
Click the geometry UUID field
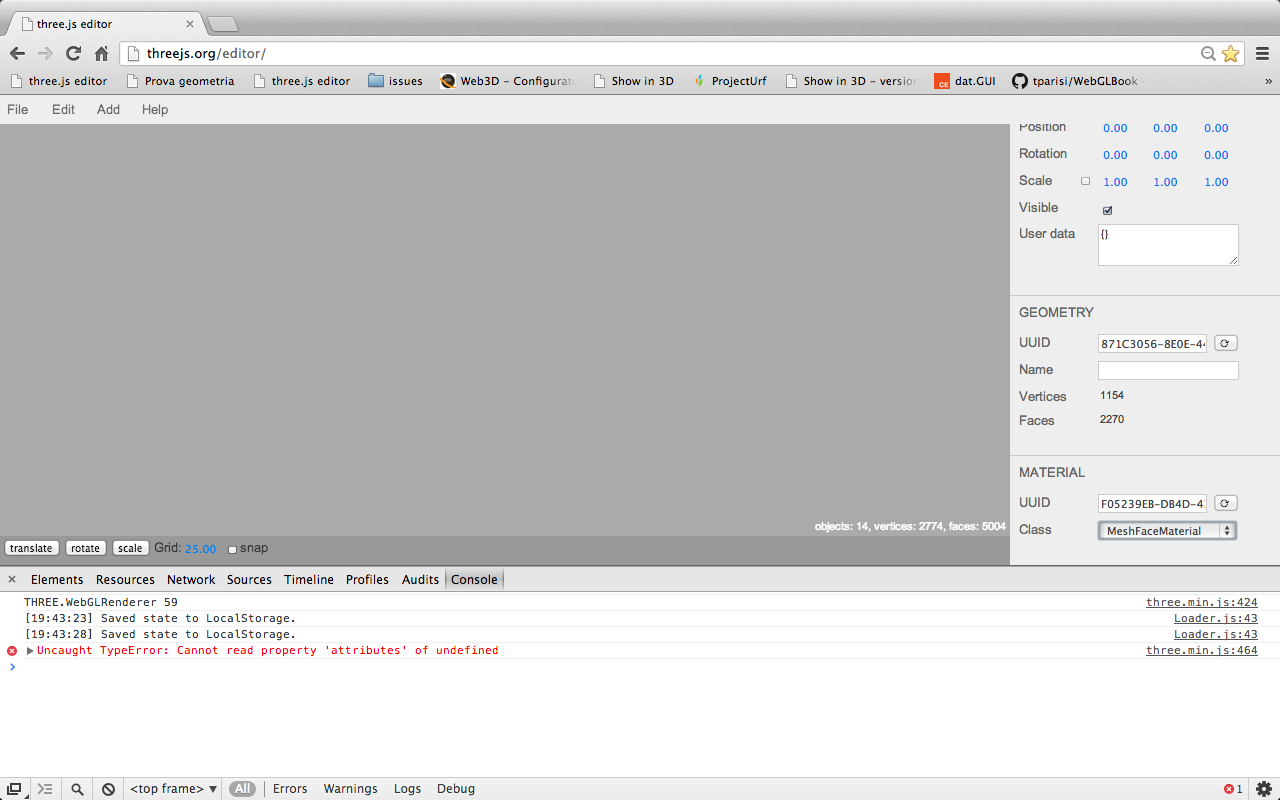pos(1153,343)
